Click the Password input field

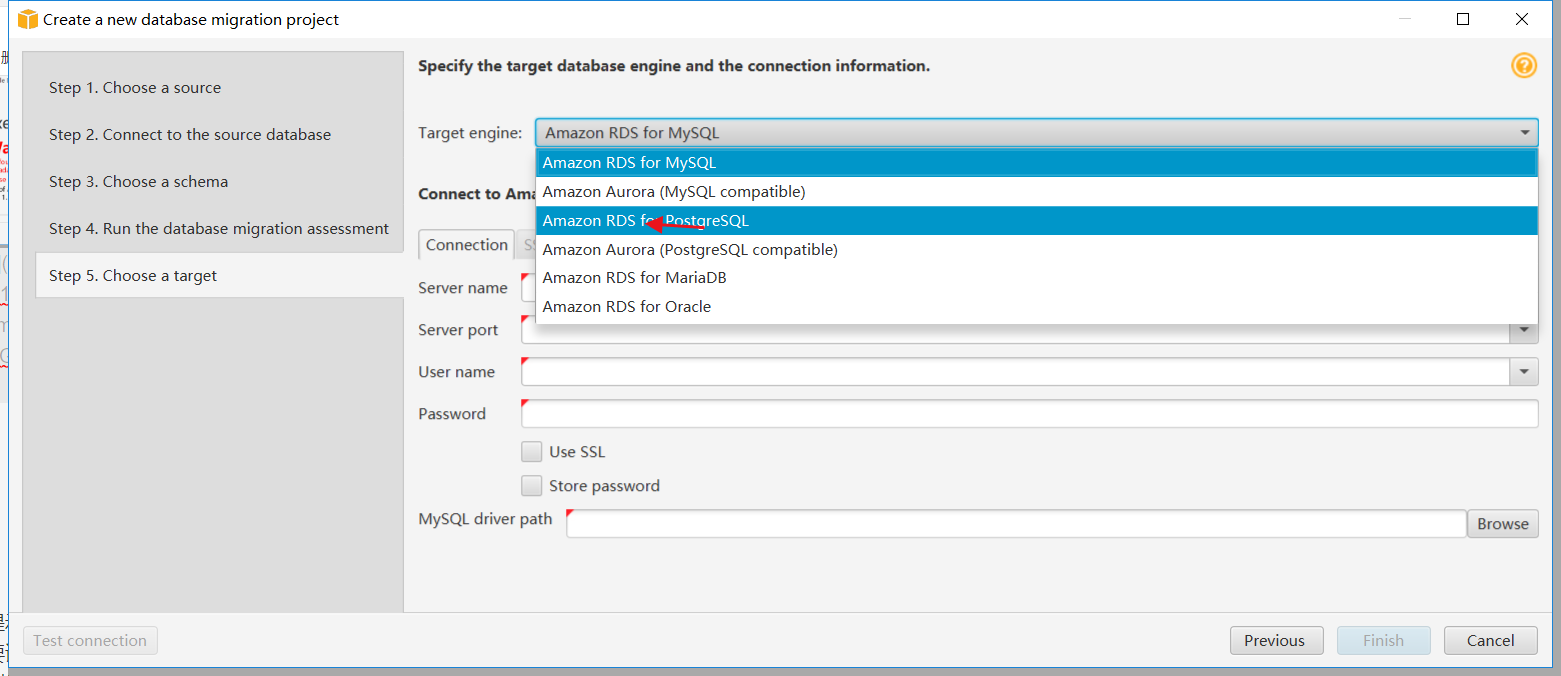[1029, 414]
